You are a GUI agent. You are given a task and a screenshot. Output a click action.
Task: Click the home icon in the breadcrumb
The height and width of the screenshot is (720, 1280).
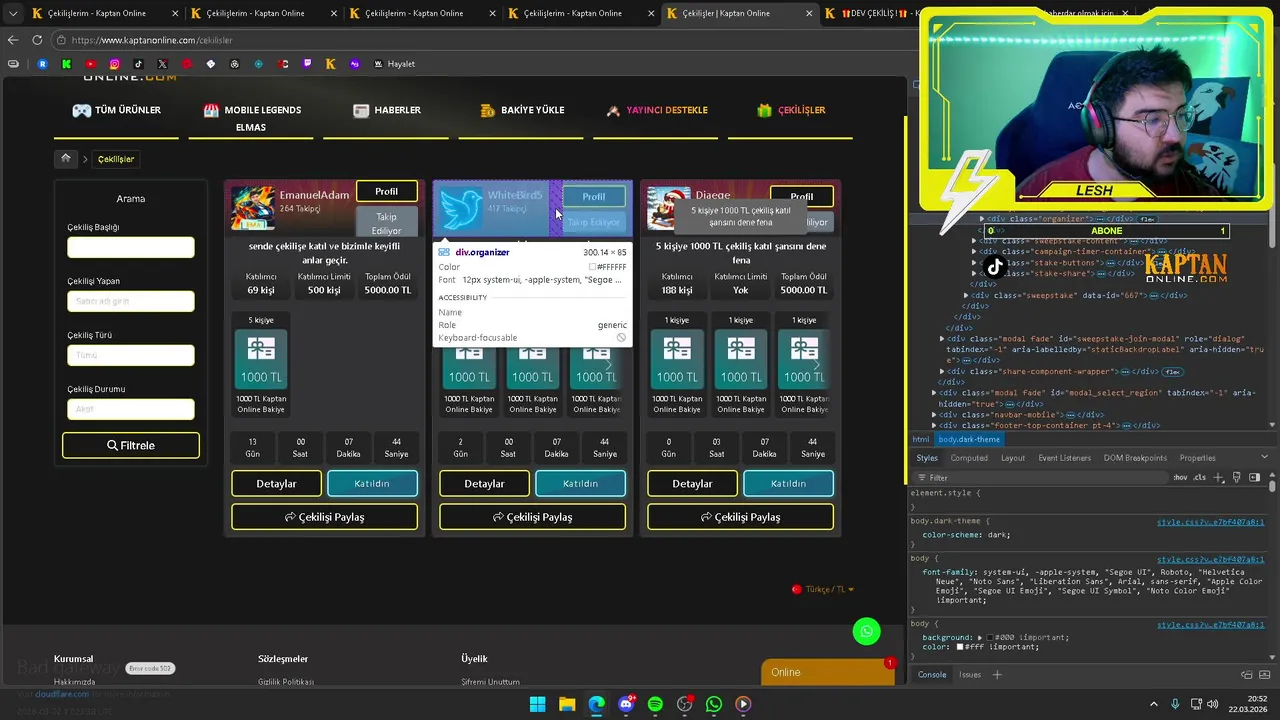pos(66,158)
